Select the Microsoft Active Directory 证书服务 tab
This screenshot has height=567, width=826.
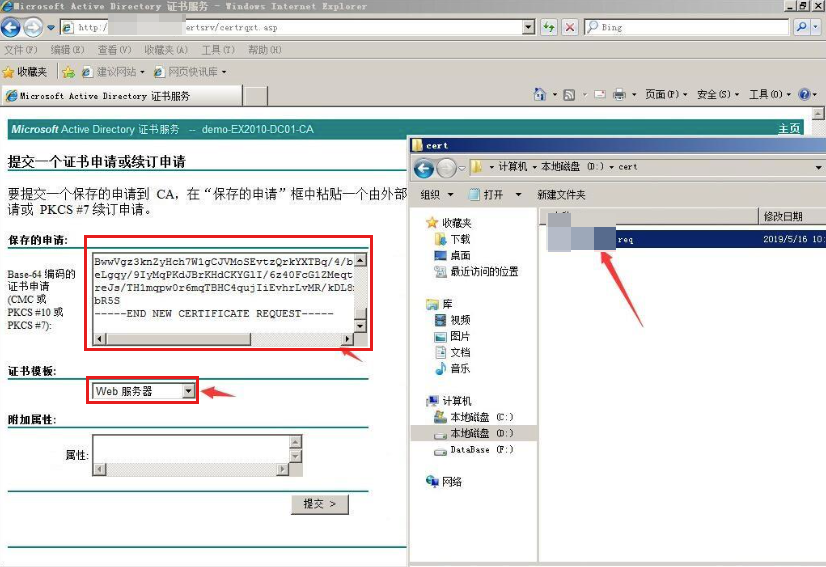click(x=122, y=96)
